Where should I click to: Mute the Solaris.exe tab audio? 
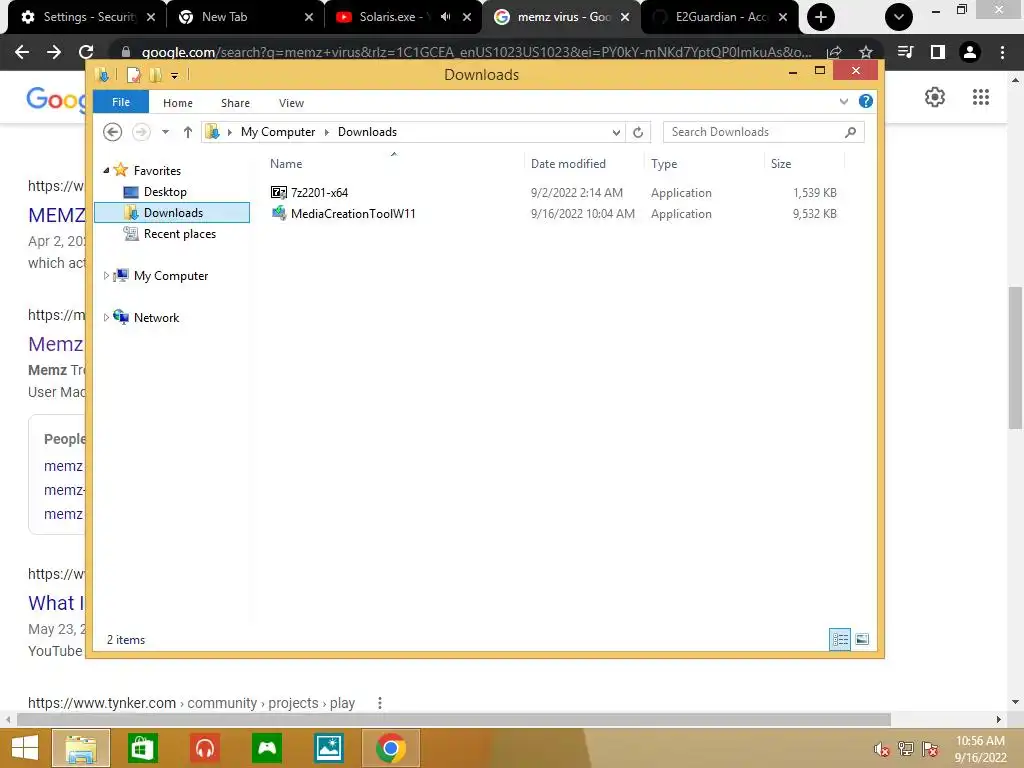pyautogui.click(x=445, y=17)
